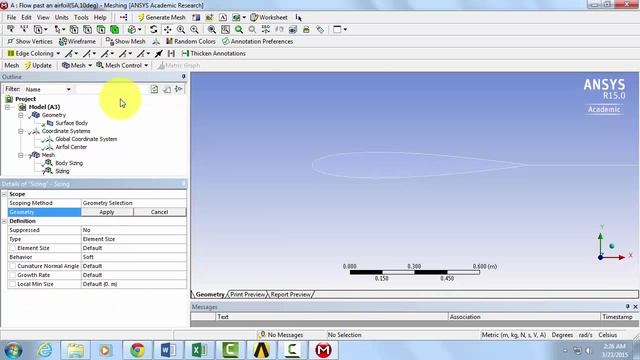
Task: Open the Mesh dropdown menu
Action: click(x=77, y=65)
